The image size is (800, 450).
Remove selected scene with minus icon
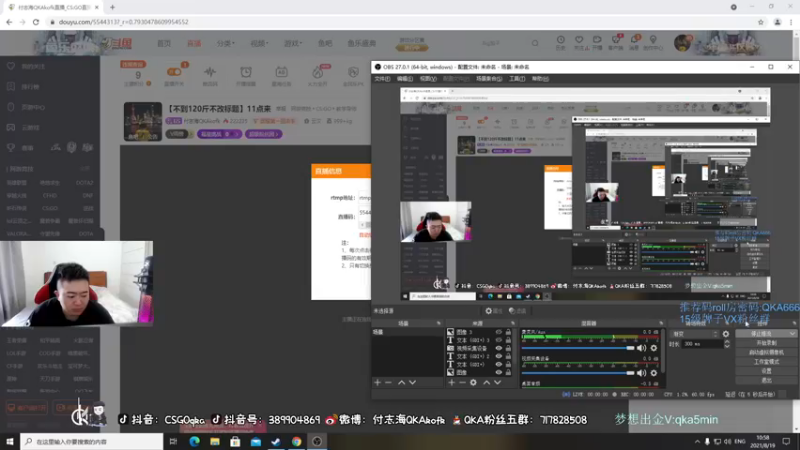(x=388, y=383)
